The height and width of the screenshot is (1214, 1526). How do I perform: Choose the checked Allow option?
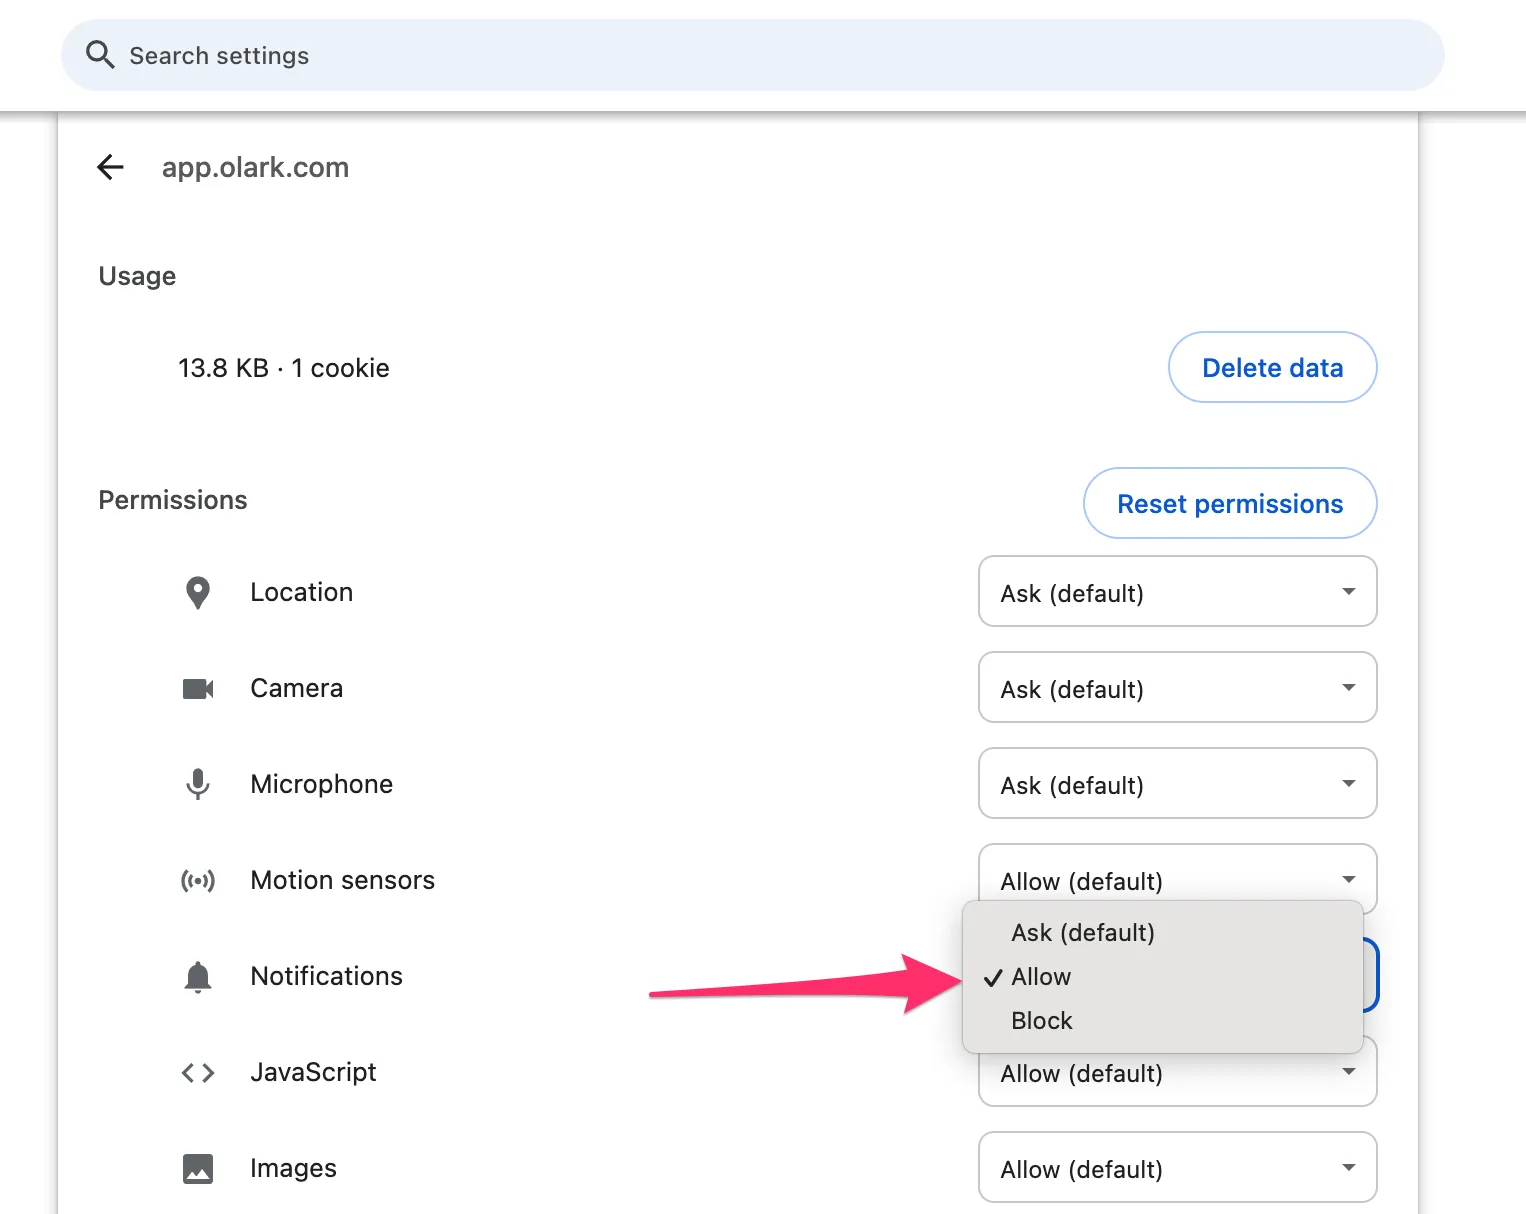coord(1041,977)
